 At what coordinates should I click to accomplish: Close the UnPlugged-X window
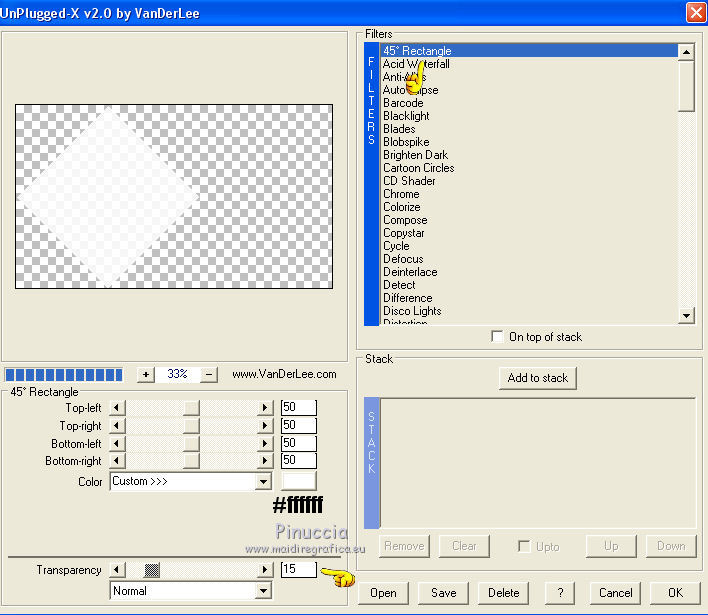696,12
